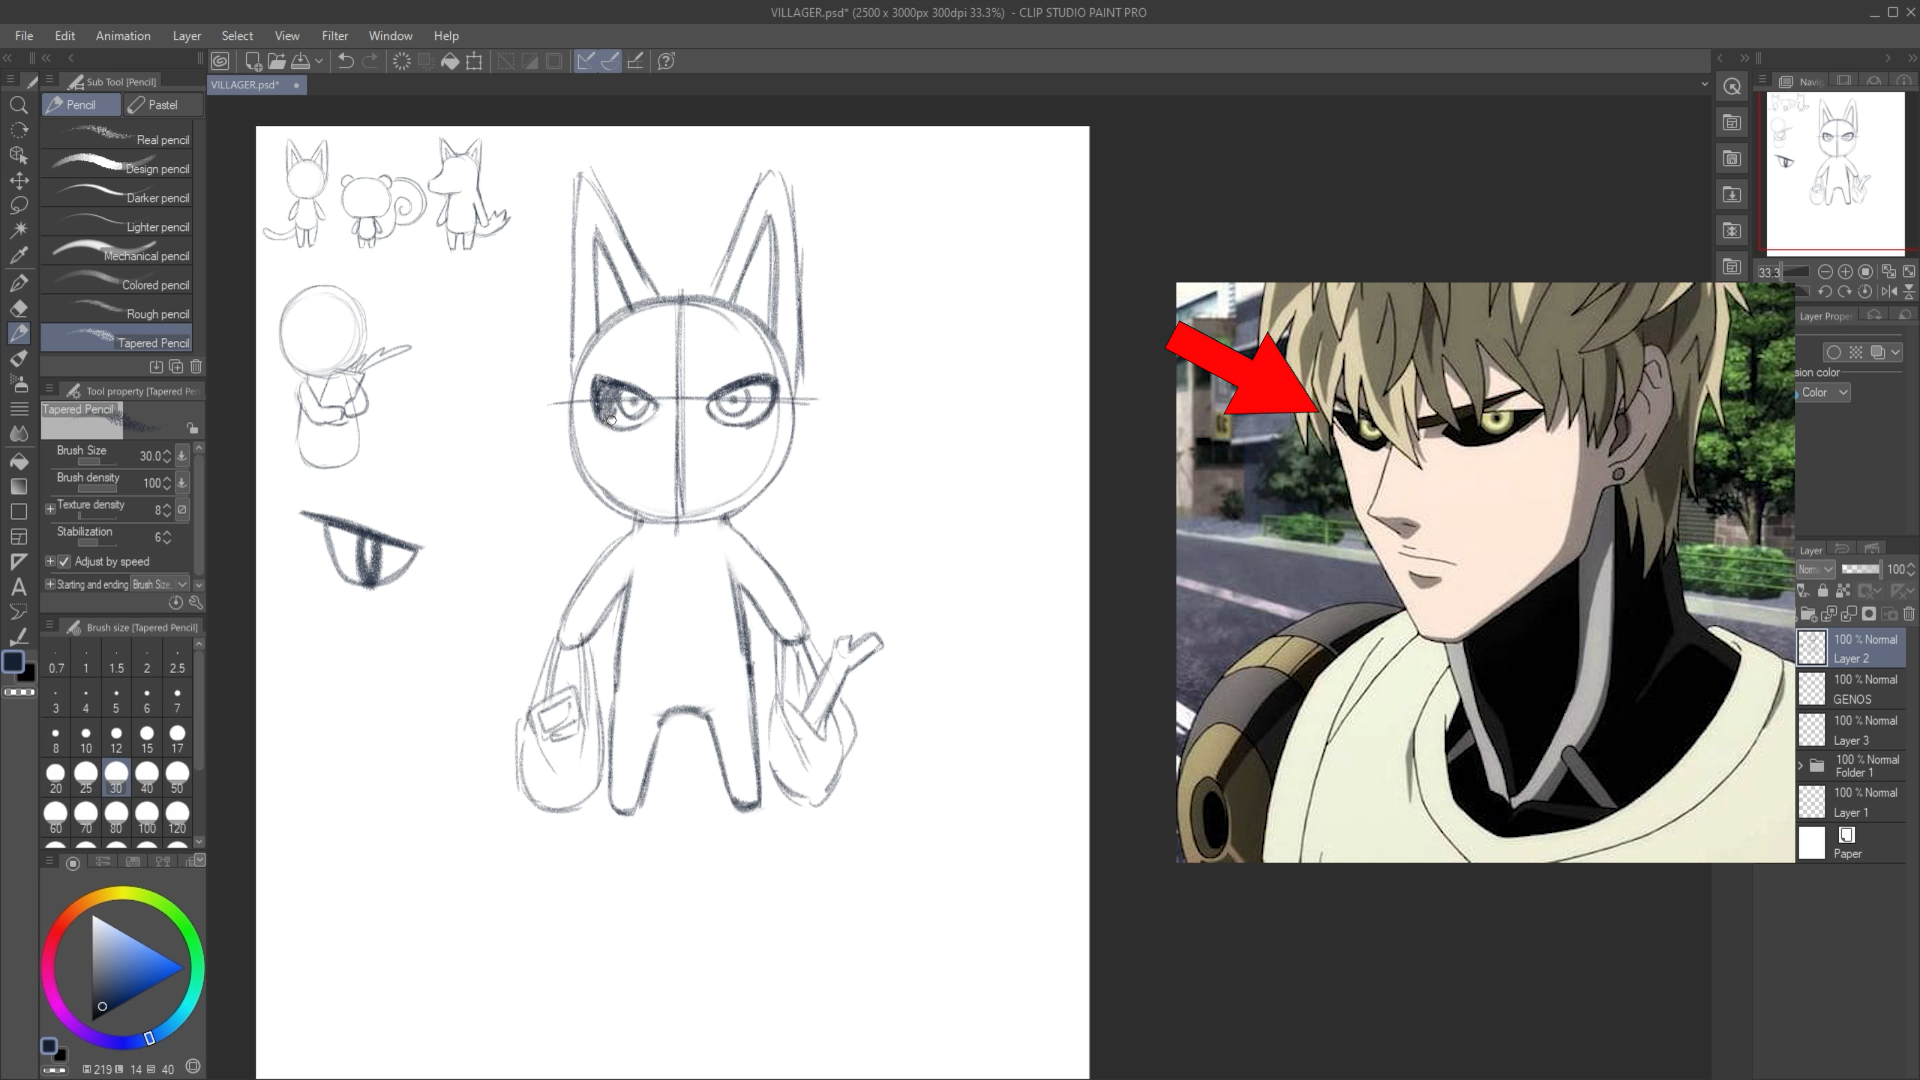Expand Texture density options plus
The width and height of the screenshot is (1920, 1080).
[x=50, y=509]
